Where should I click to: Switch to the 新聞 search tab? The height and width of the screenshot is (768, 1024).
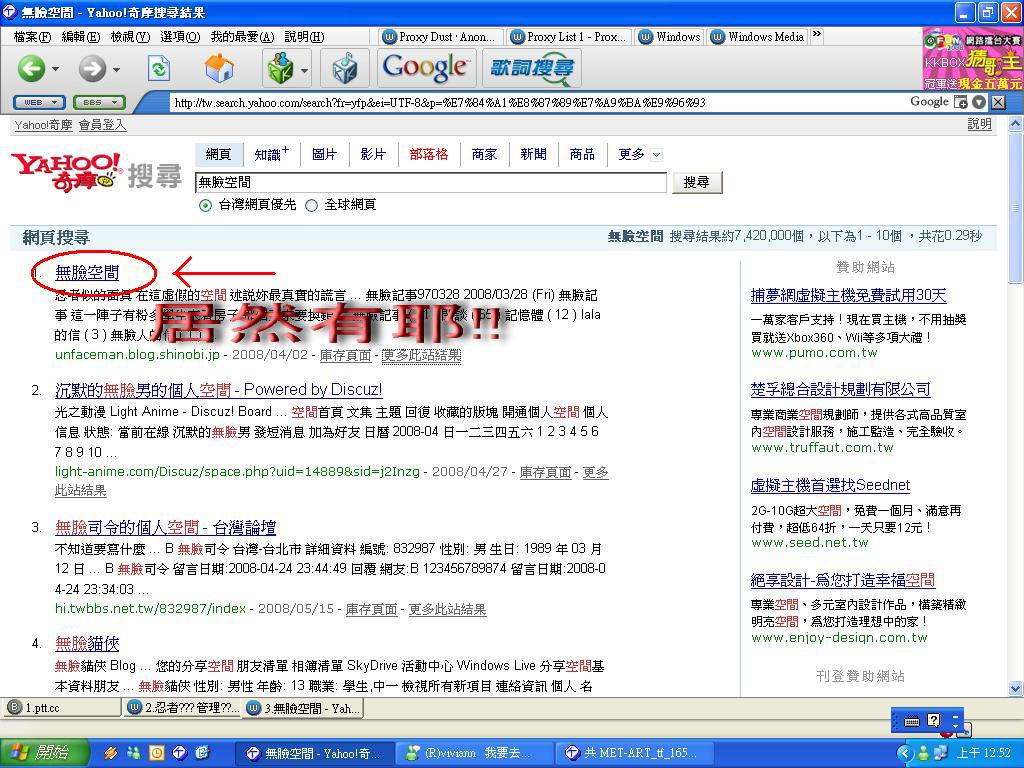[x=533, y=155]
